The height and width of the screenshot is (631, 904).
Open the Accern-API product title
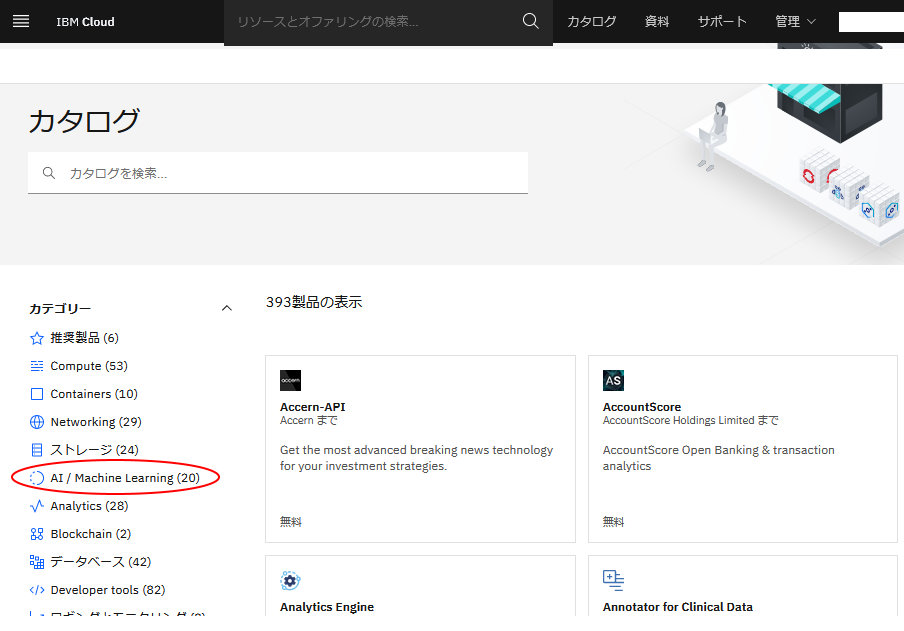click(x=312, y=407)
